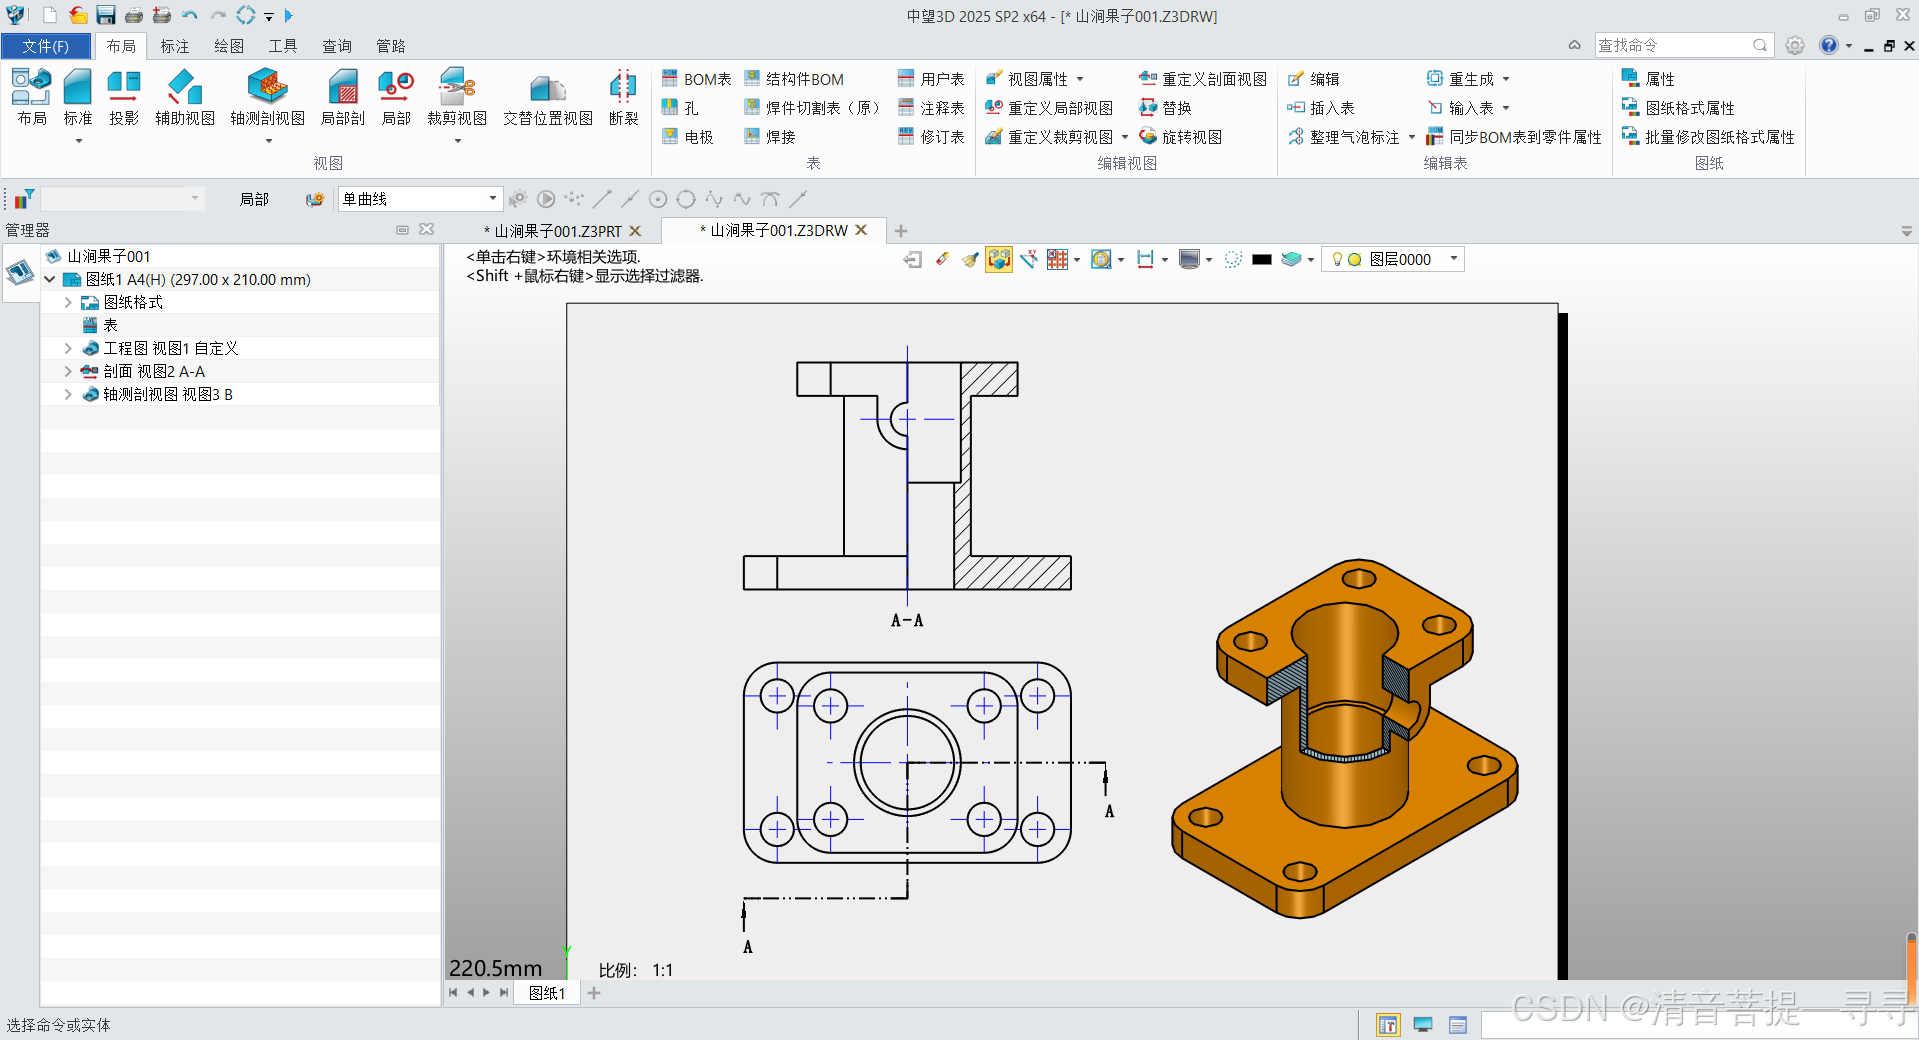This screenshot has width=1919, height=1040.
Task: Select the 裁剪视图 crop view tool
Action: coord(457,97)
